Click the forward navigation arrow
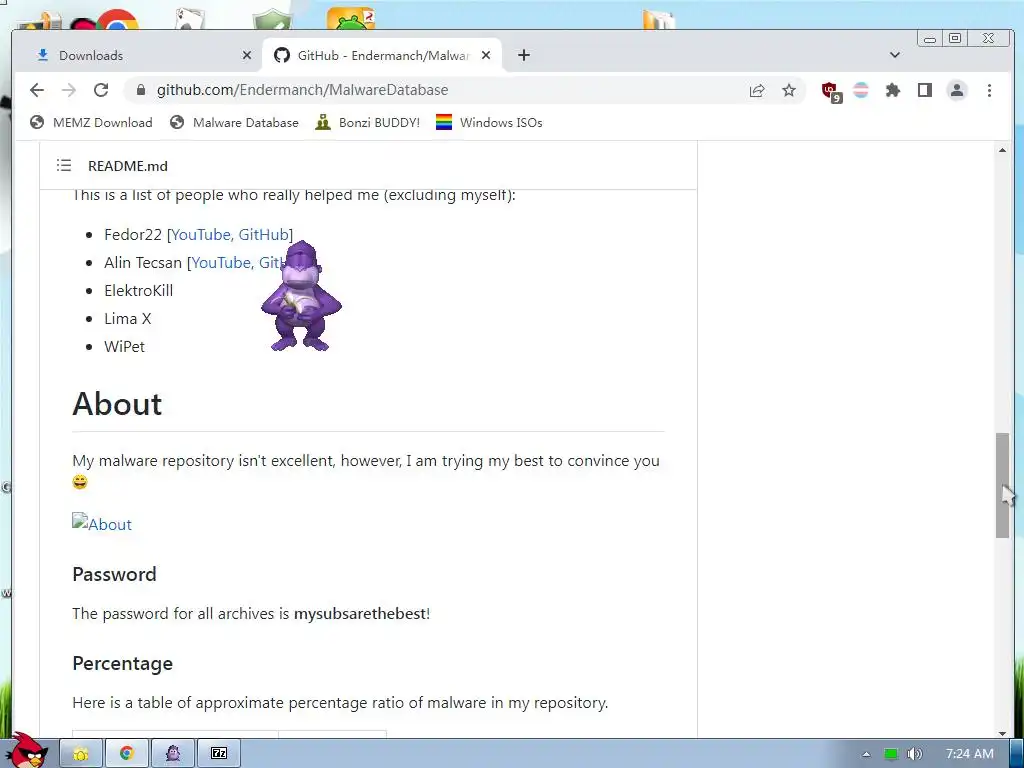The height and width of the screenshot is (768, 1024). [69, 90]
